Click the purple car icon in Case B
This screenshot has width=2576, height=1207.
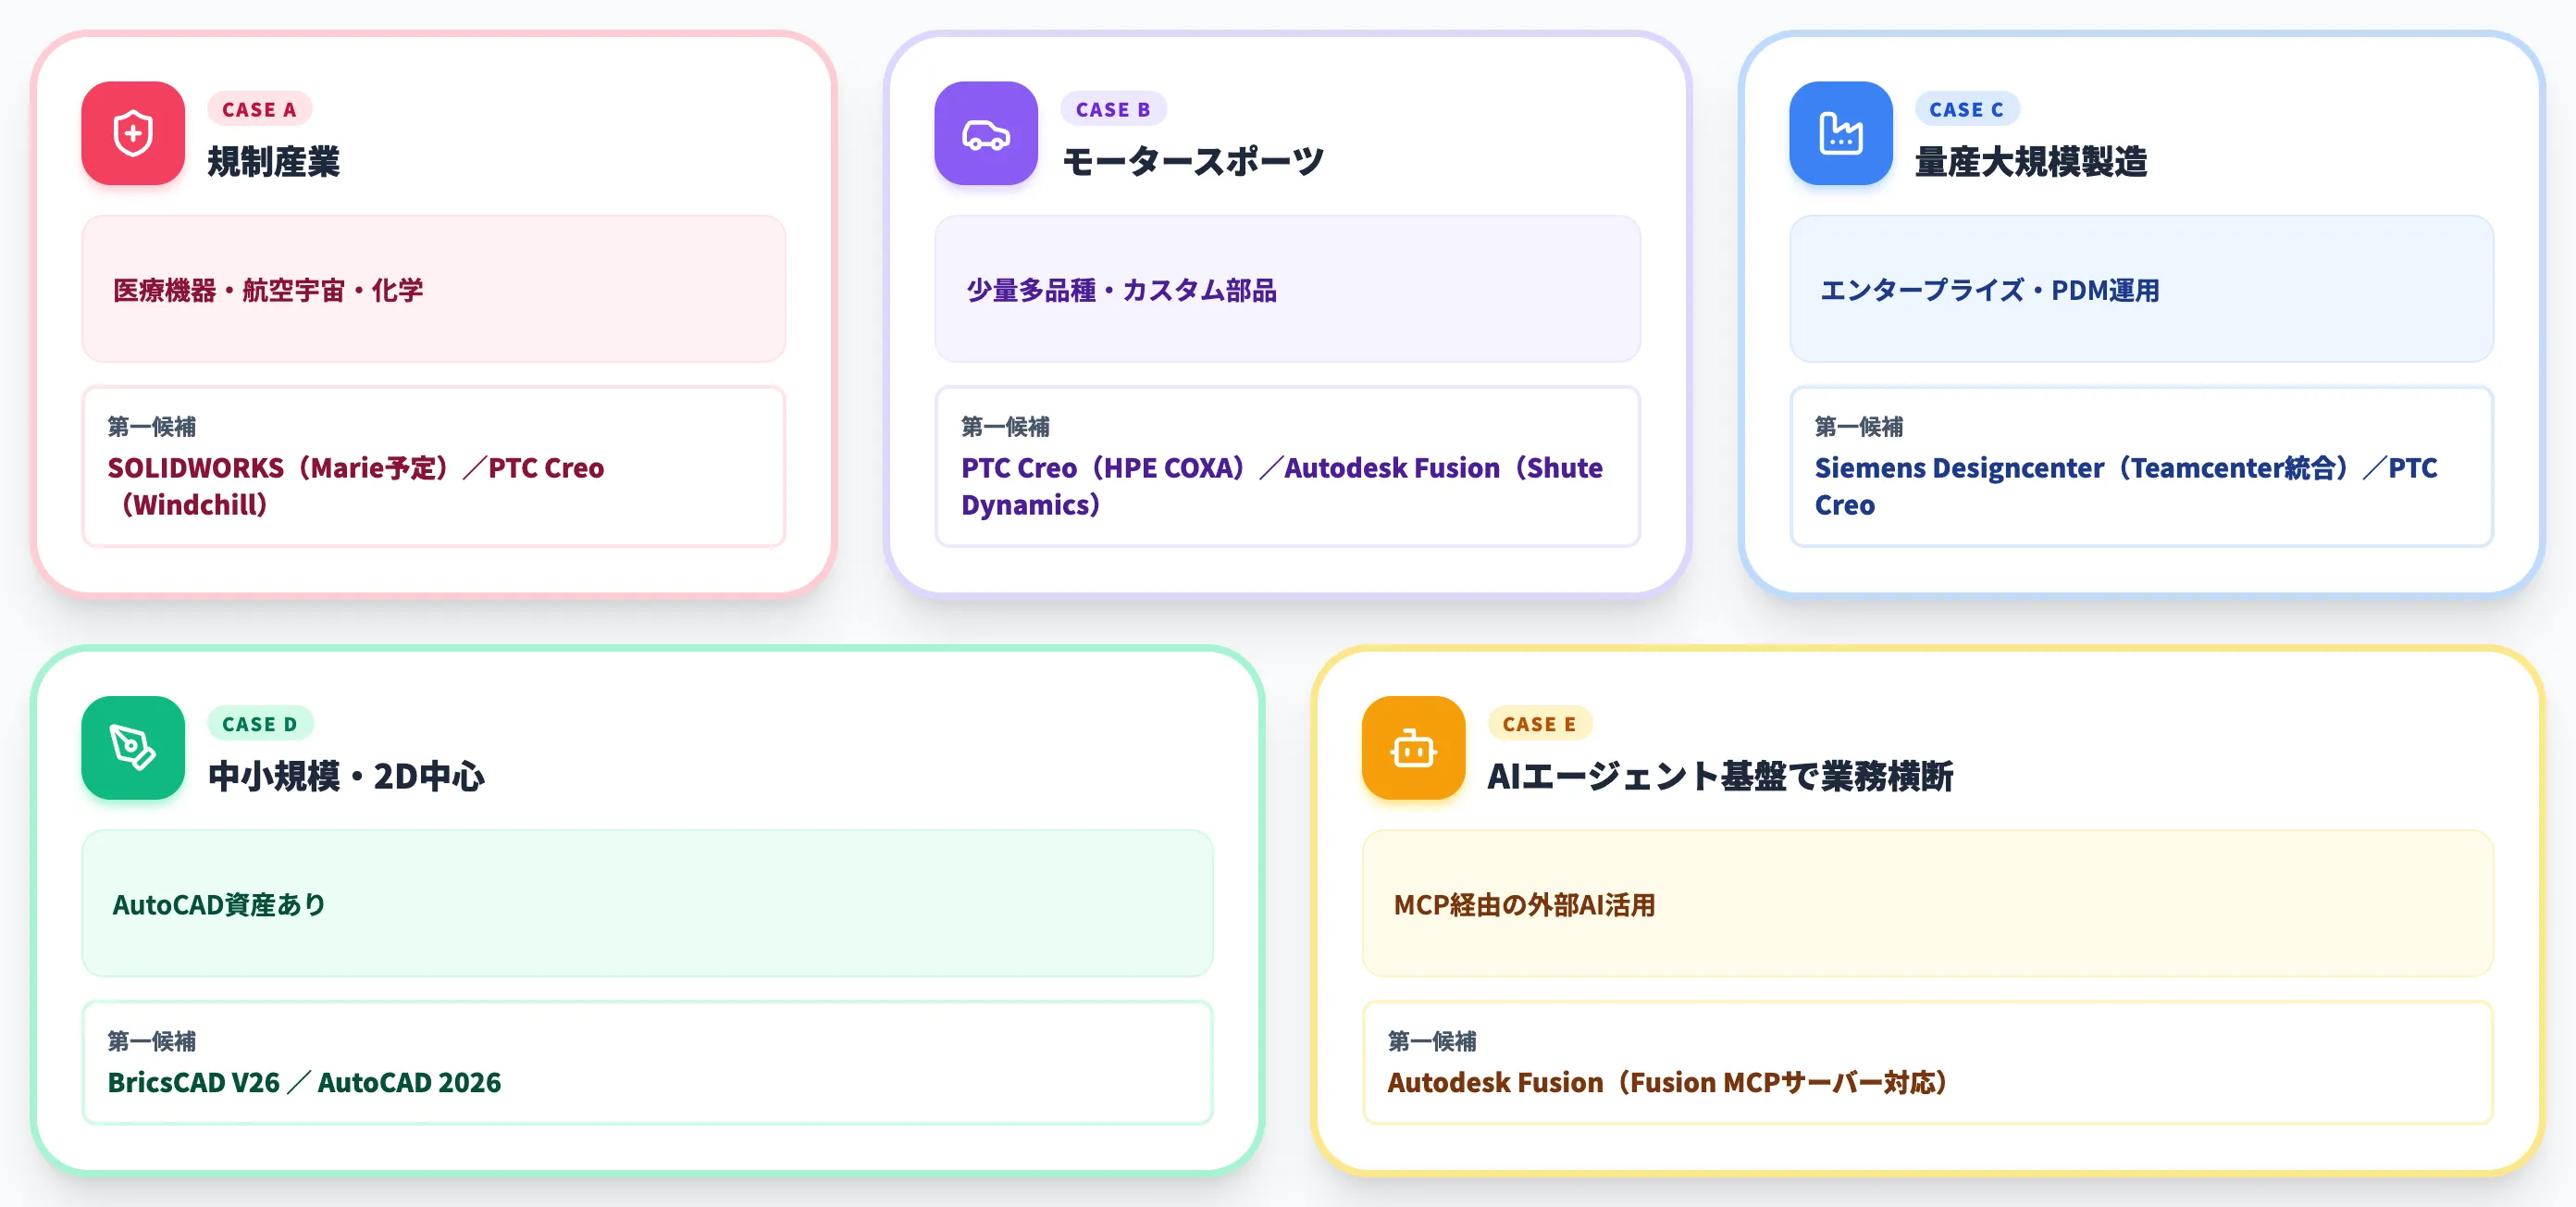tap(986, 133)
